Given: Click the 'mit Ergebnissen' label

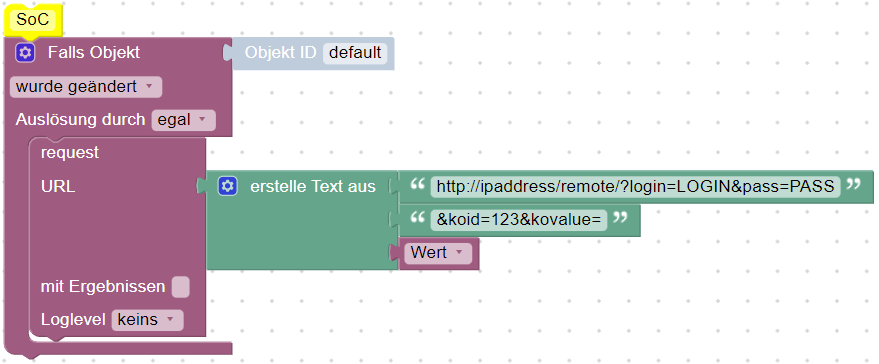Looking at the screenshot, I should [103, 287].
